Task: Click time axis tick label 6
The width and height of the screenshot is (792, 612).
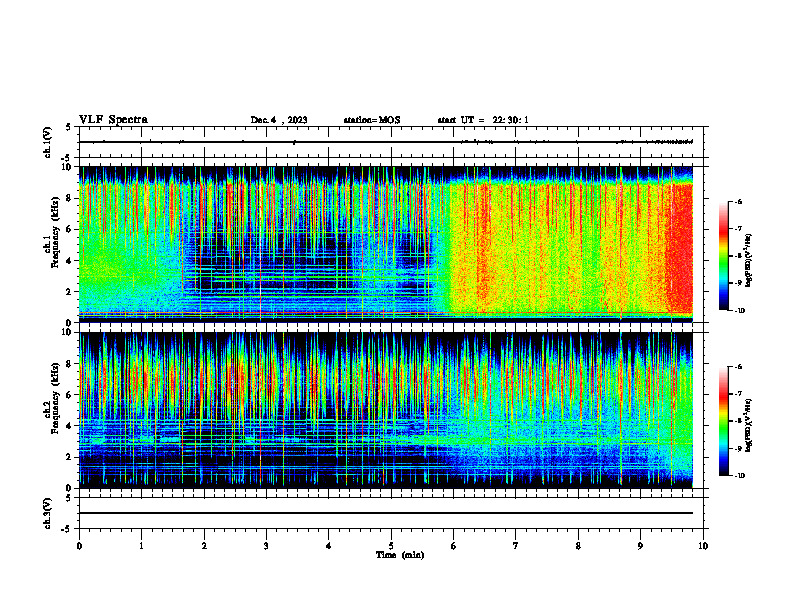Action: [x=454, y=546]
